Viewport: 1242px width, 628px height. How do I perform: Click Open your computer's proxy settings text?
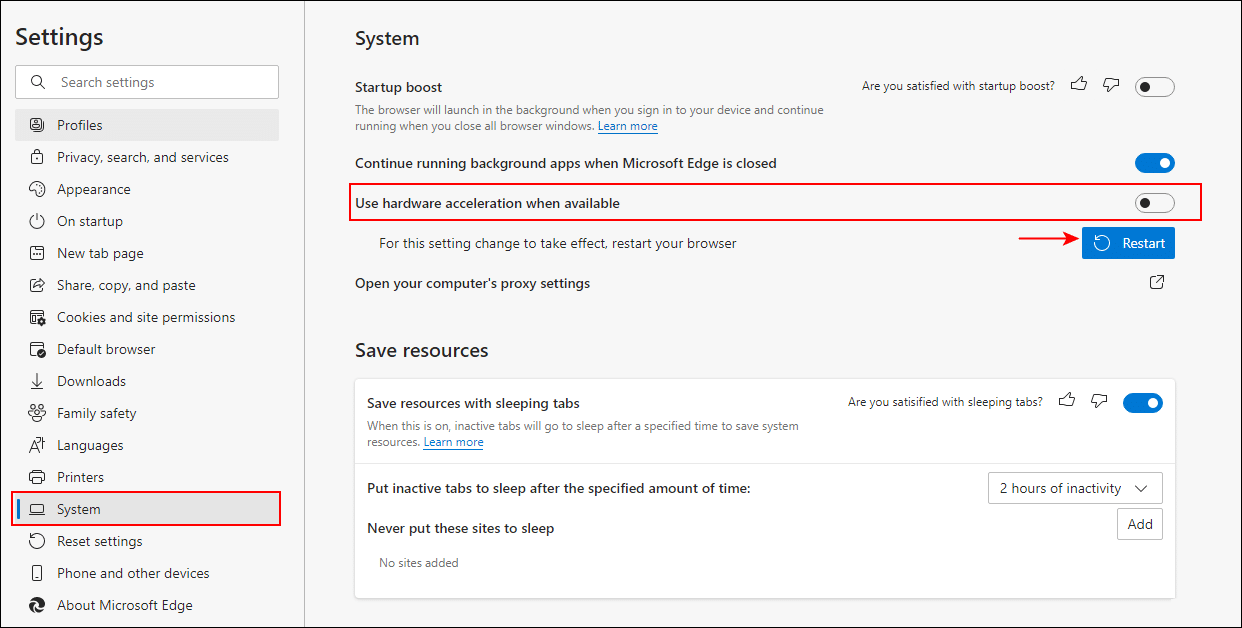472,283
